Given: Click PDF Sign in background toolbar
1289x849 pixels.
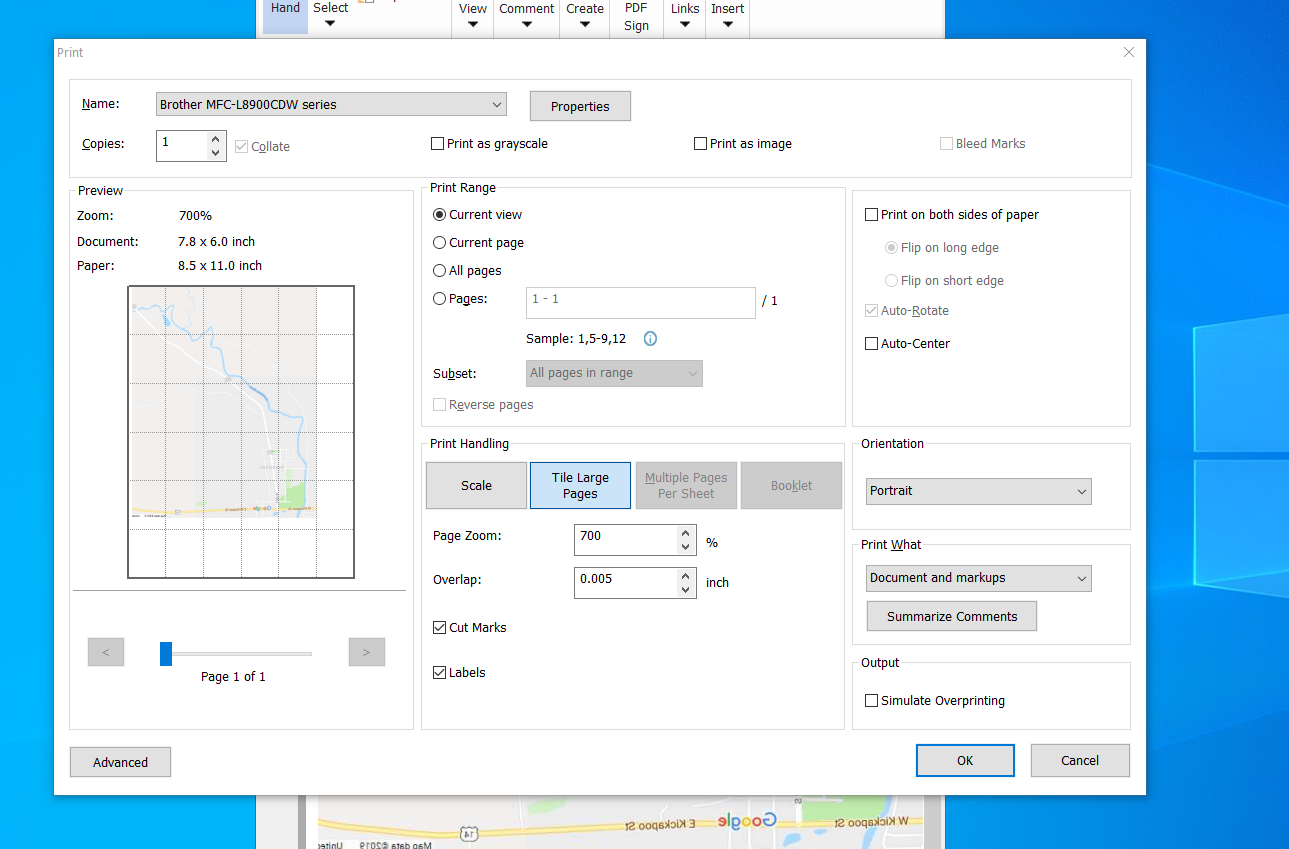Looking at the screenshot, I should click(637, 17).
